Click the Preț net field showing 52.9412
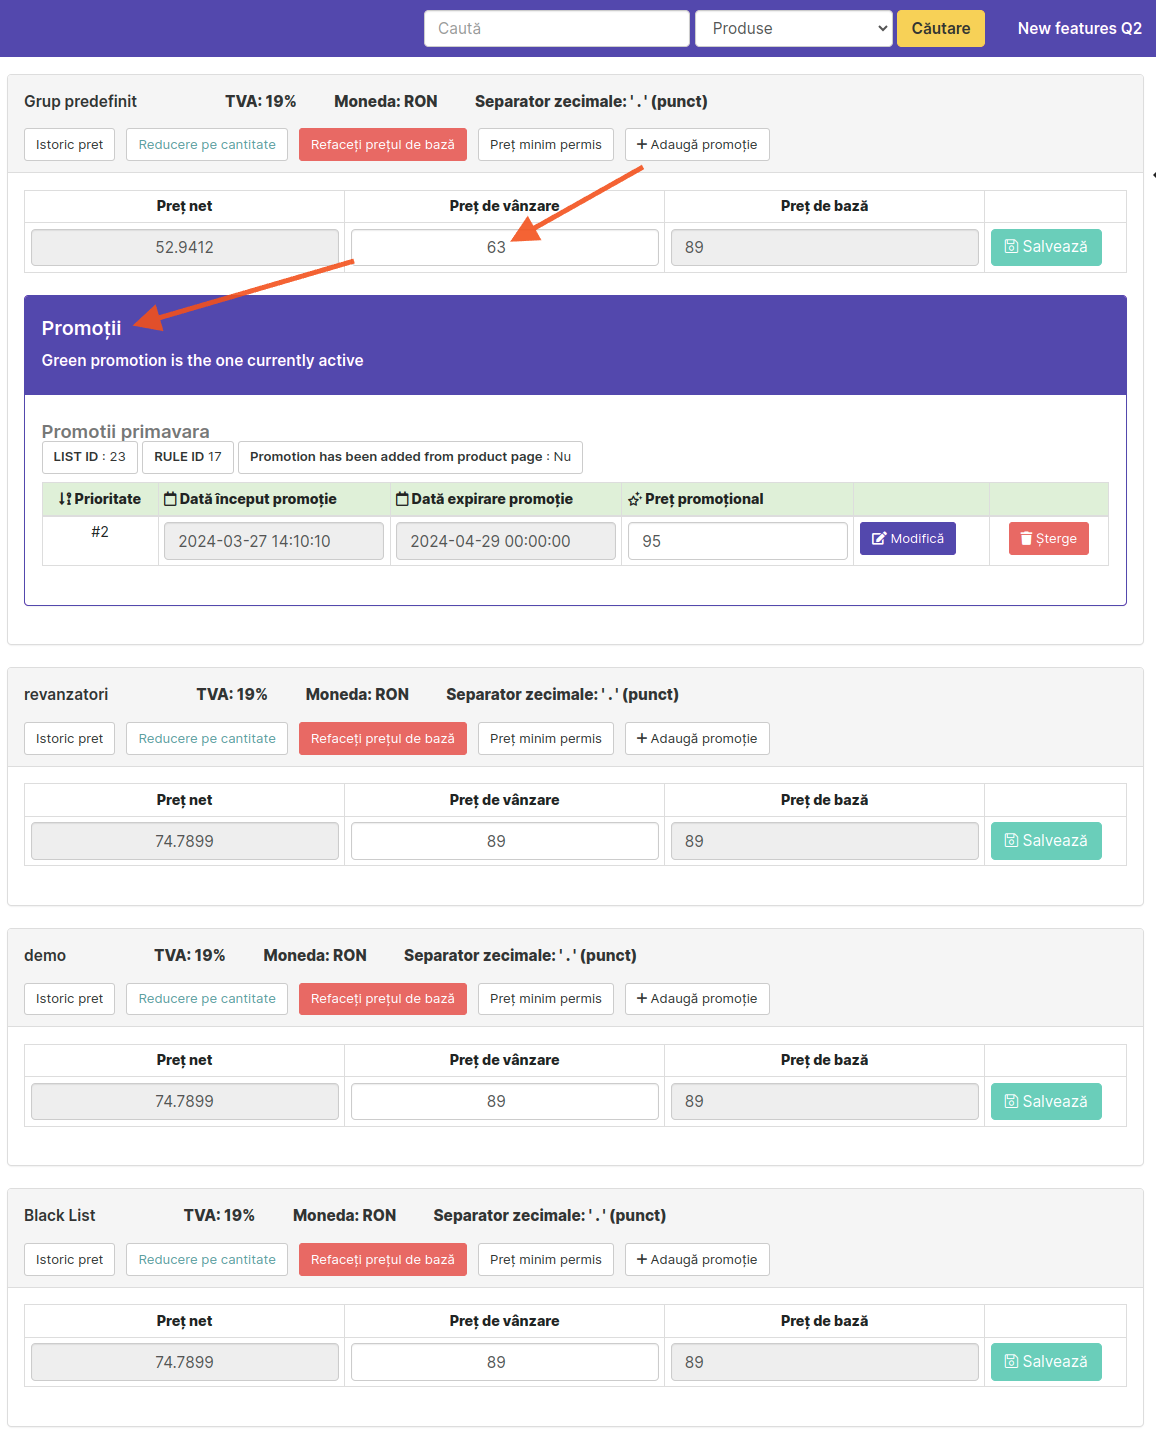 pyautogui.click(x=185, y=247)
